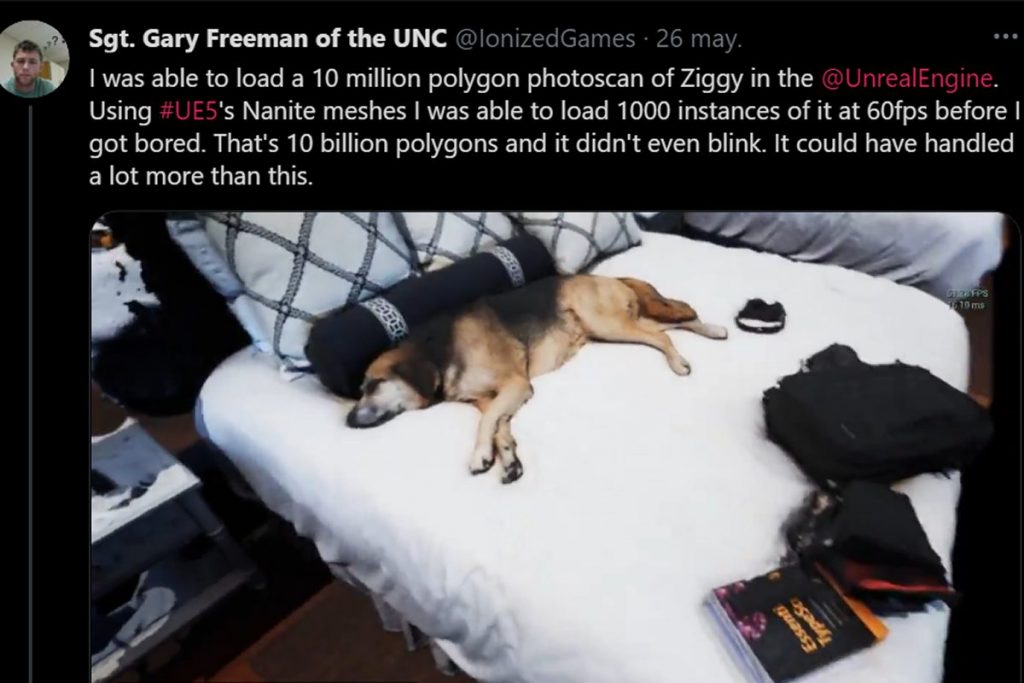The width and height of the screenshot is (1024, 683).
Task: Click the thread line below the avatar
Action: pyautogui.click(x=30, y=392)
